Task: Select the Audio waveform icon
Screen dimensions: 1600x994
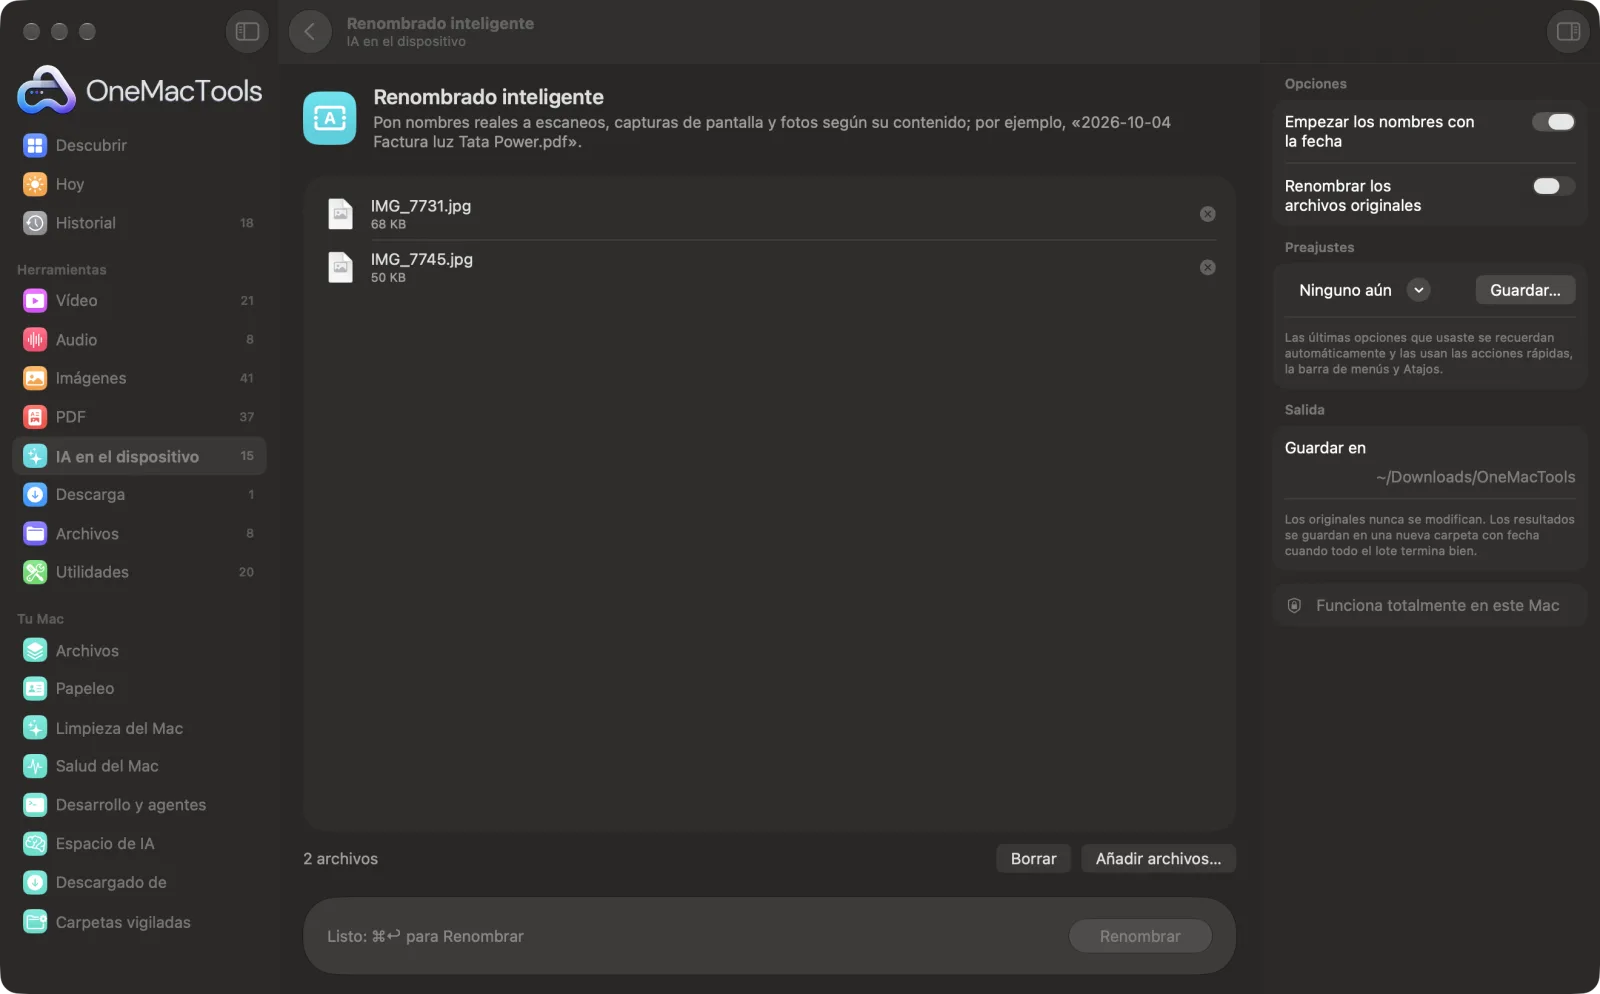Action: pos(35,340)
